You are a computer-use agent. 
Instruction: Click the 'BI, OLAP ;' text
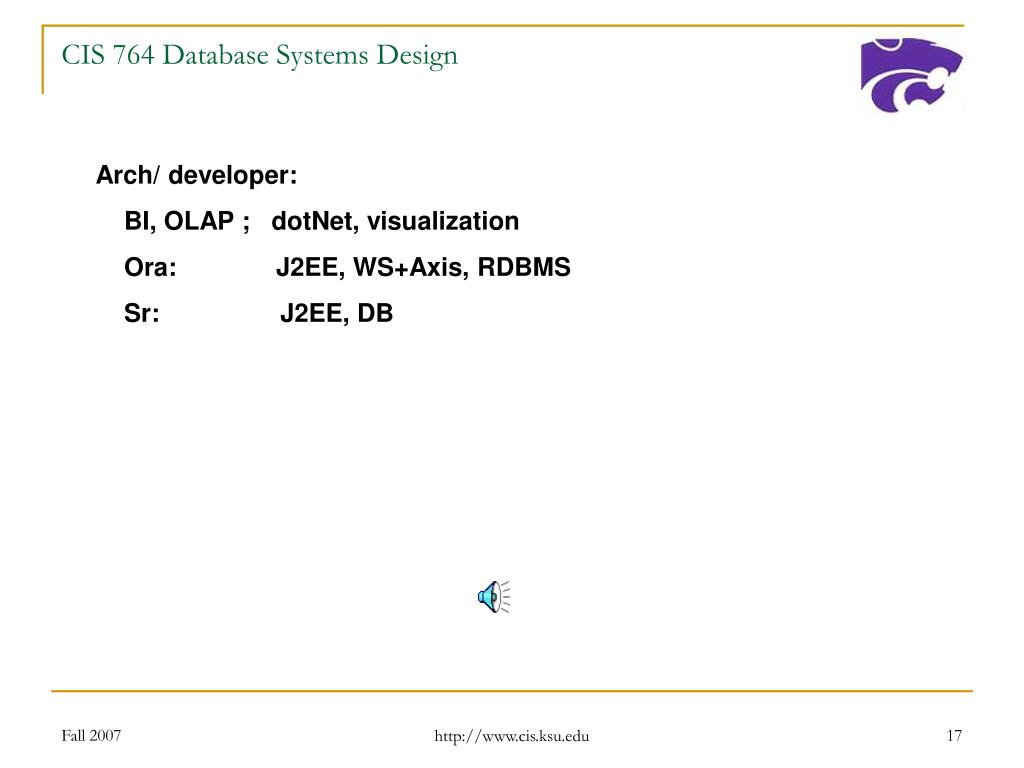(x=187, y=221)
